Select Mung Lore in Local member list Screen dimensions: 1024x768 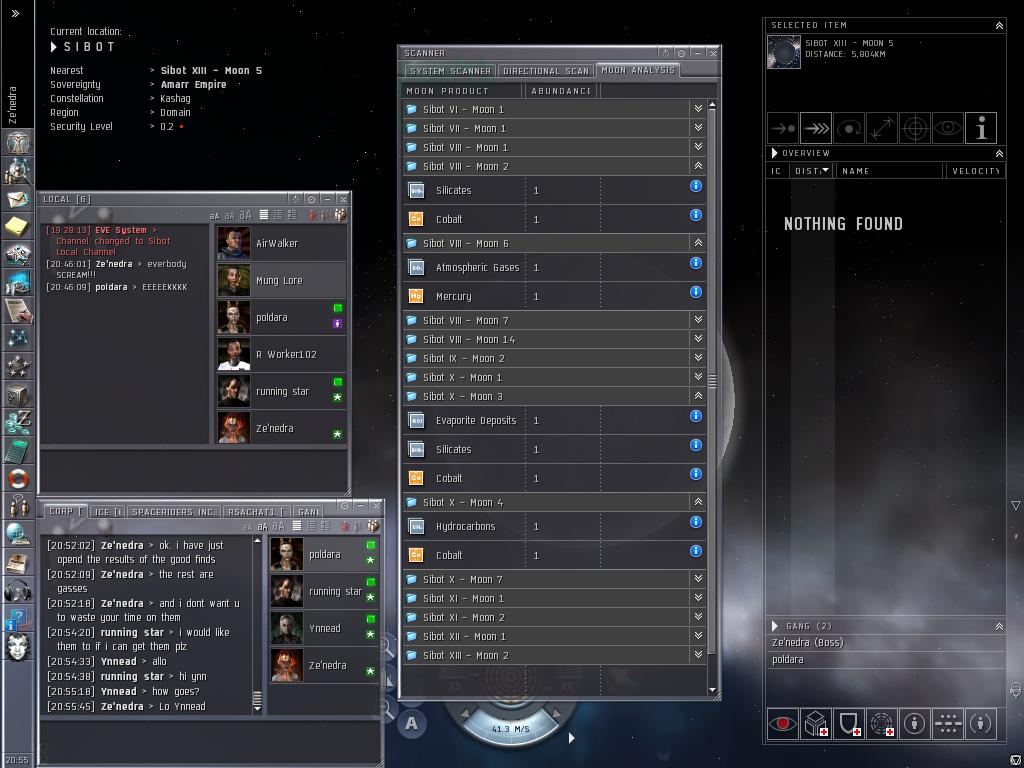(x=281, y=280)
